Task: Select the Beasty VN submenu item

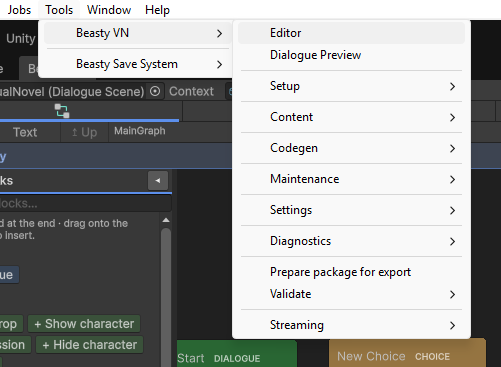Action: coord(138,33)
